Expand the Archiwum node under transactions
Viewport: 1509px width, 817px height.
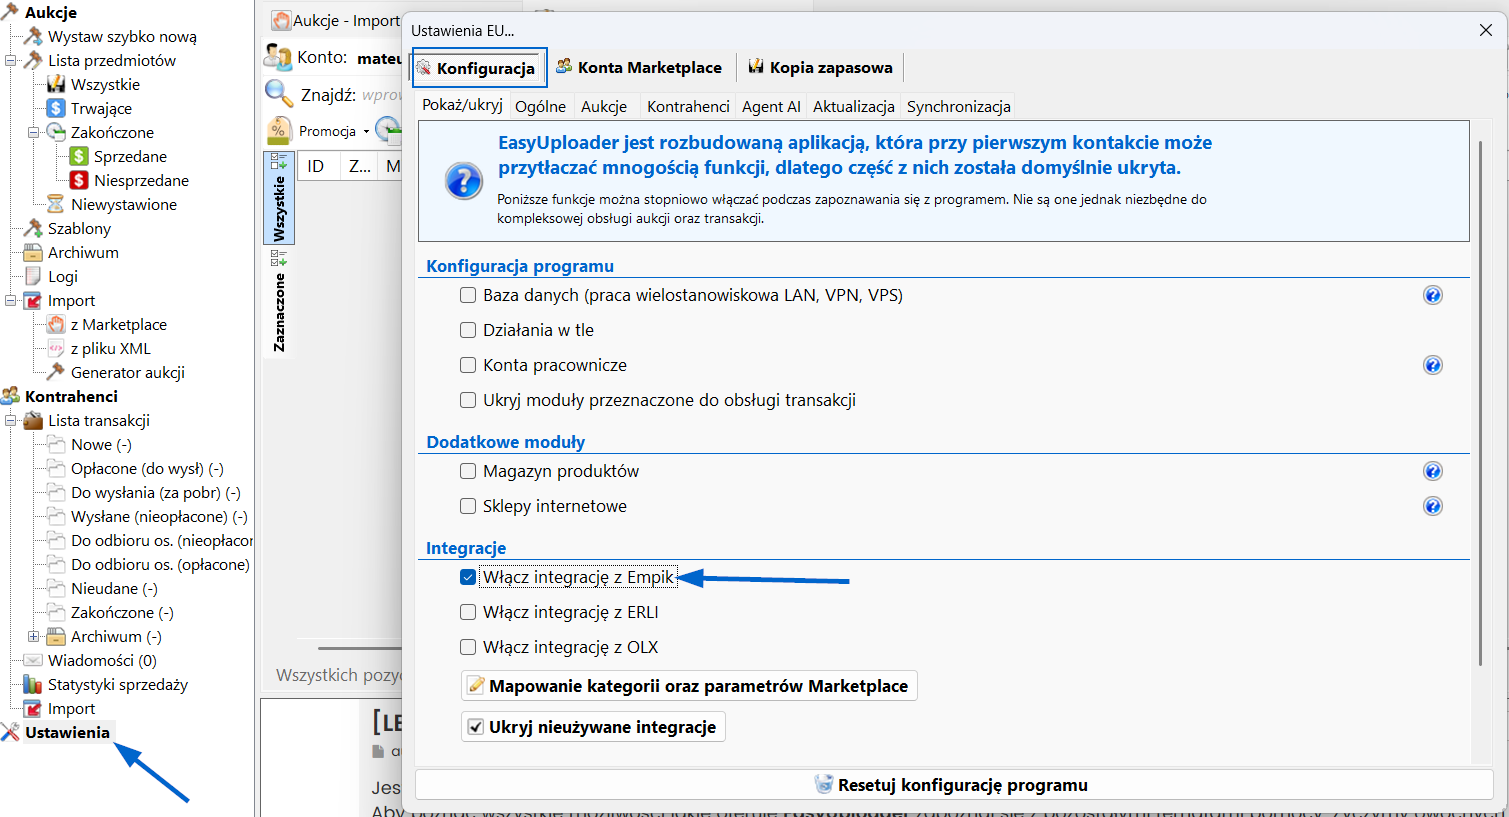tap(34, 637)
